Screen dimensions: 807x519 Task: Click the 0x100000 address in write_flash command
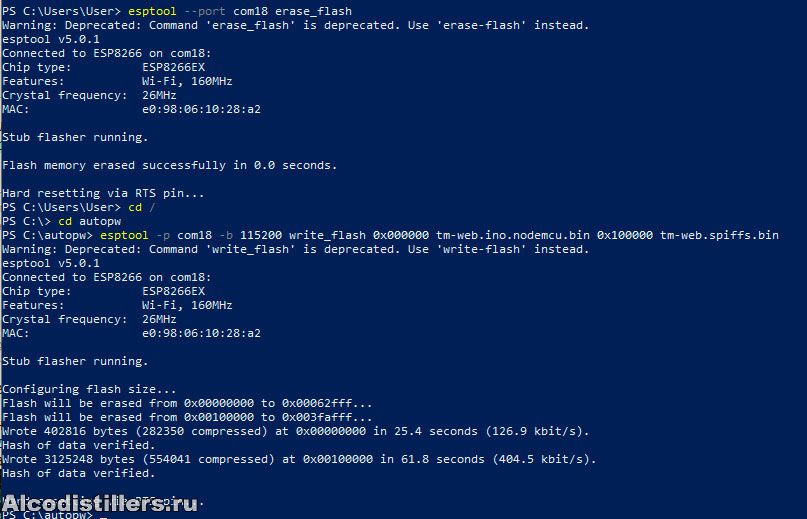[625, 235]
